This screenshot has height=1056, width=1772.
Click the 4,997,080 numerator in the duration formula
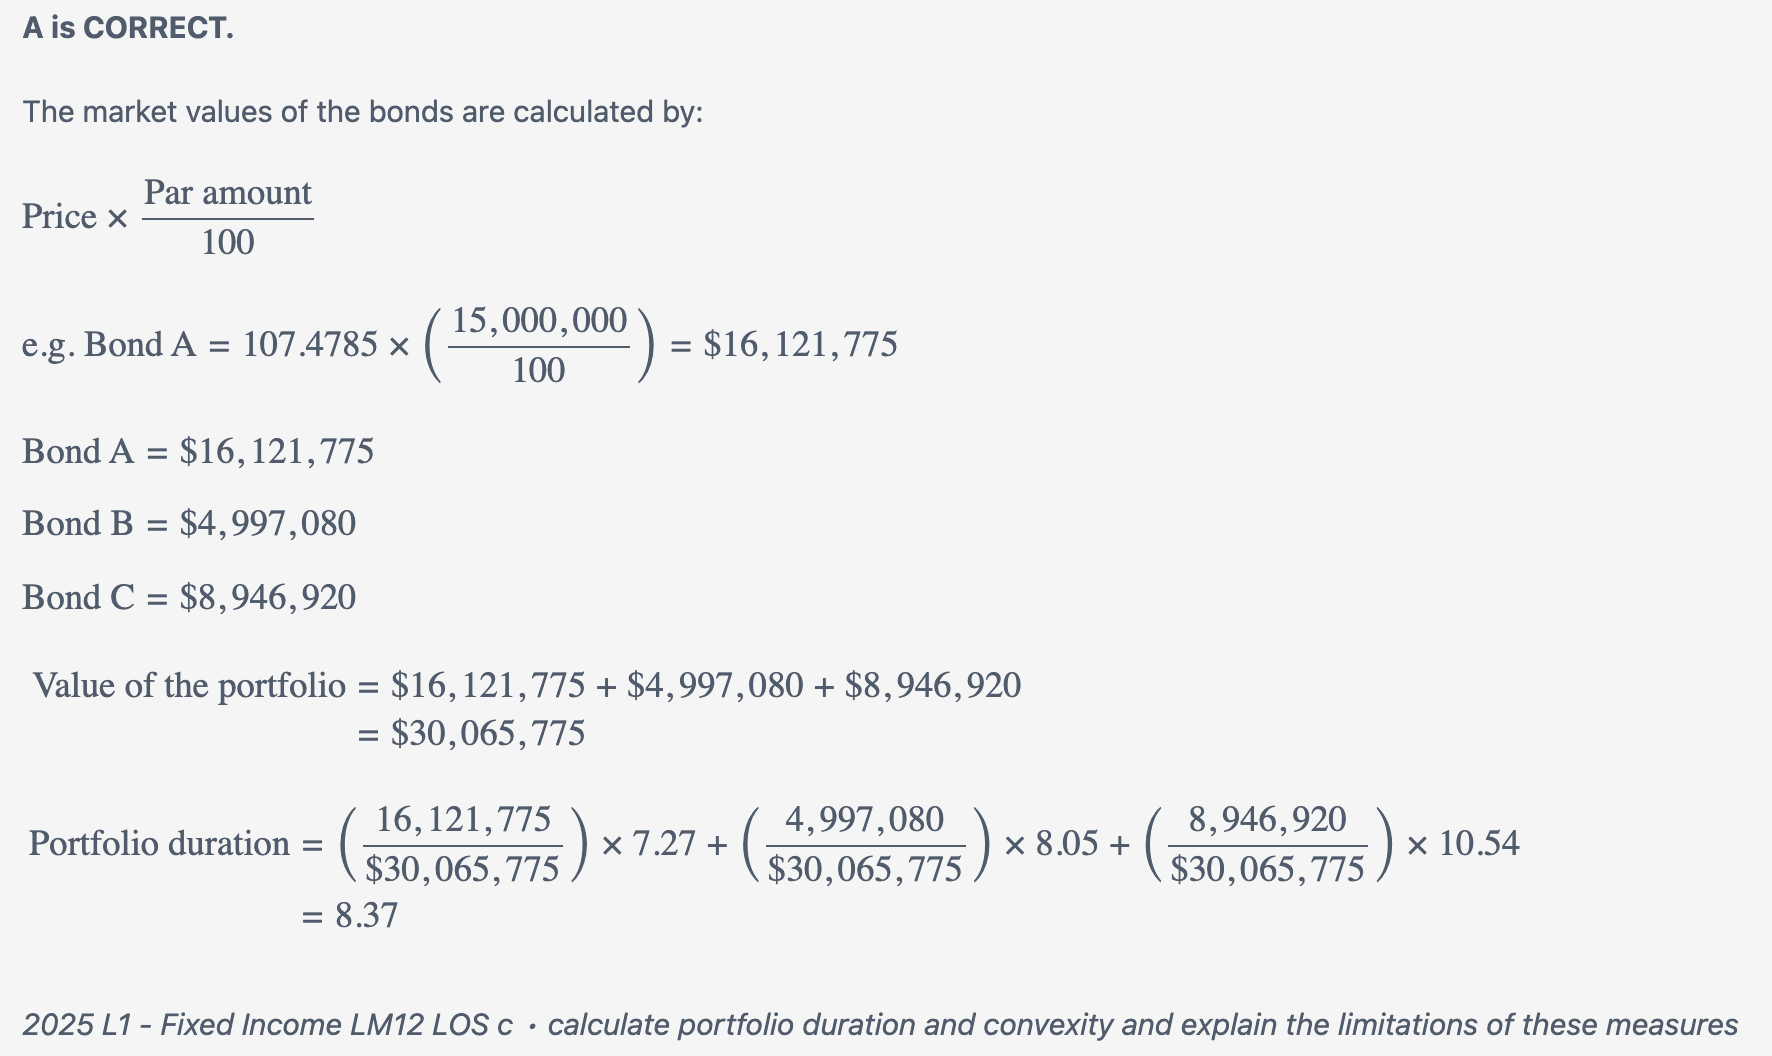pos(864,820)
